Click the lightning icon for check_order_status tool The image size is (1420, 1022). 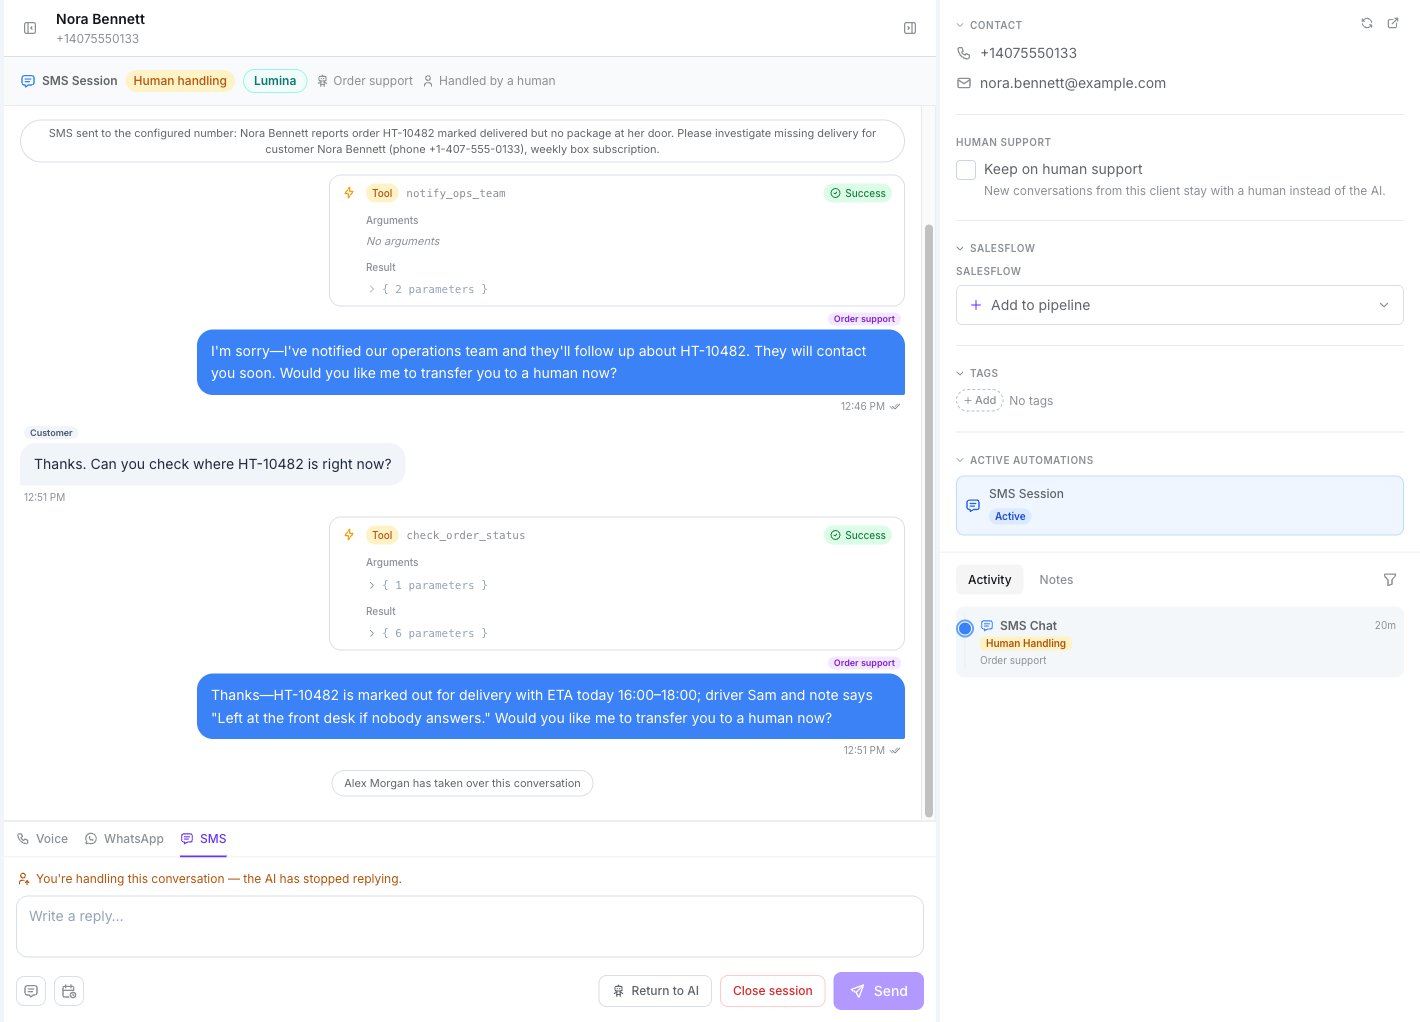click(x=349, y=535)
